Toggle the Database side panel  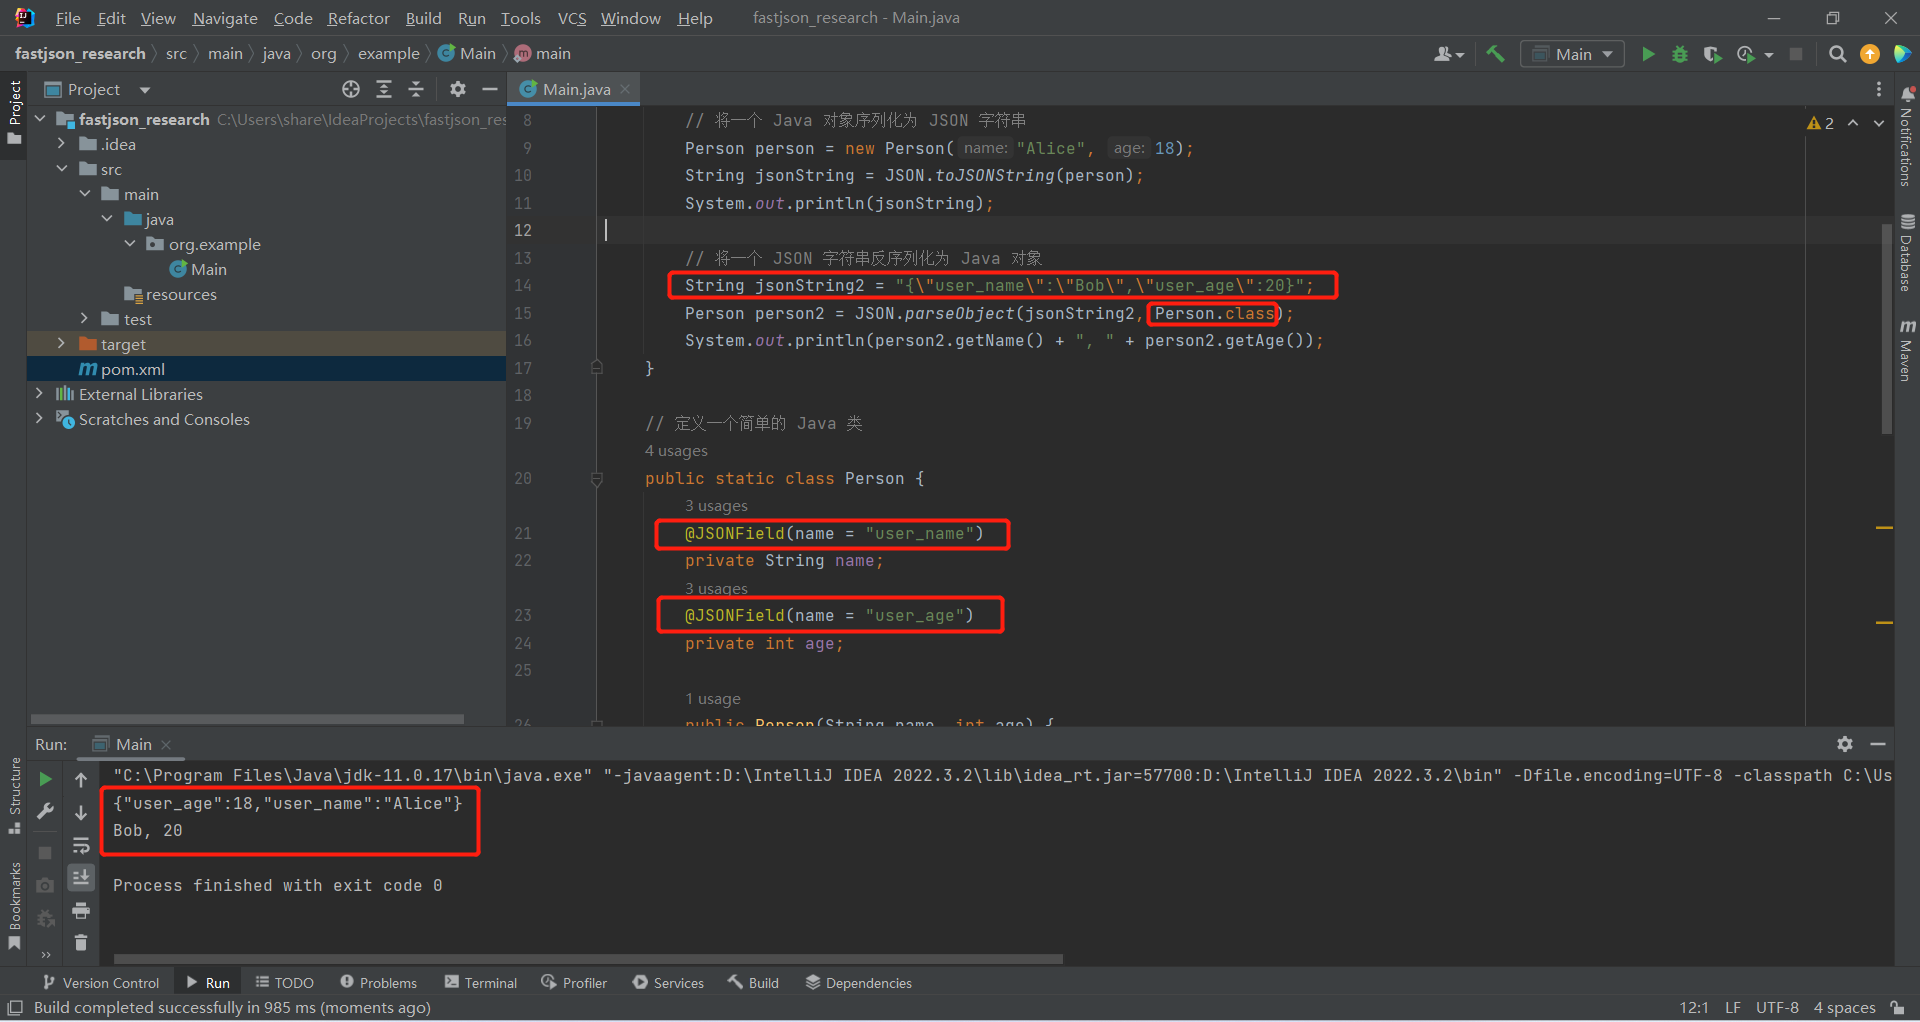[x=1906, y=252]
